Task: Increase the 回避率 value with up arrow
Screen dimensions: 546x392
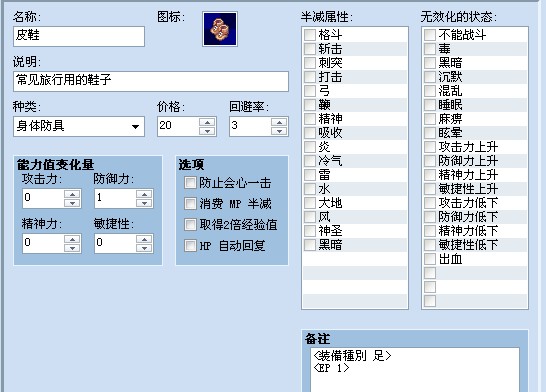Action: (x=279, y=122)
